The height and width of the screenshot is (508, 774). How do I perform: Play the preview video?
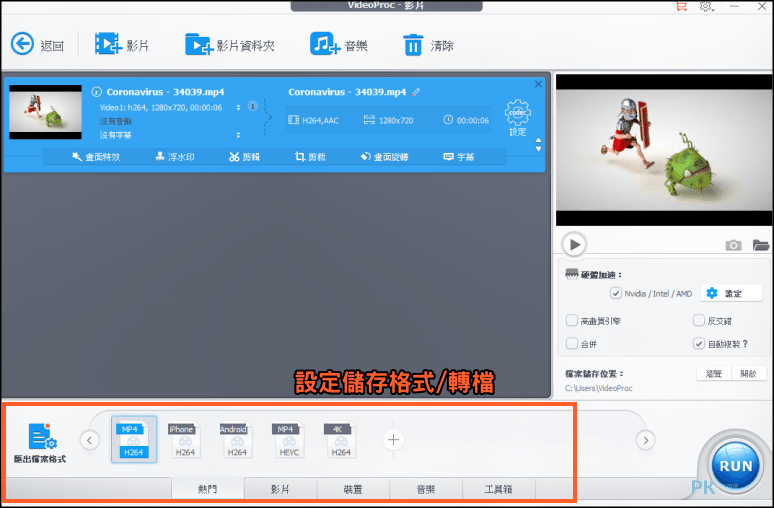(574, 244)
